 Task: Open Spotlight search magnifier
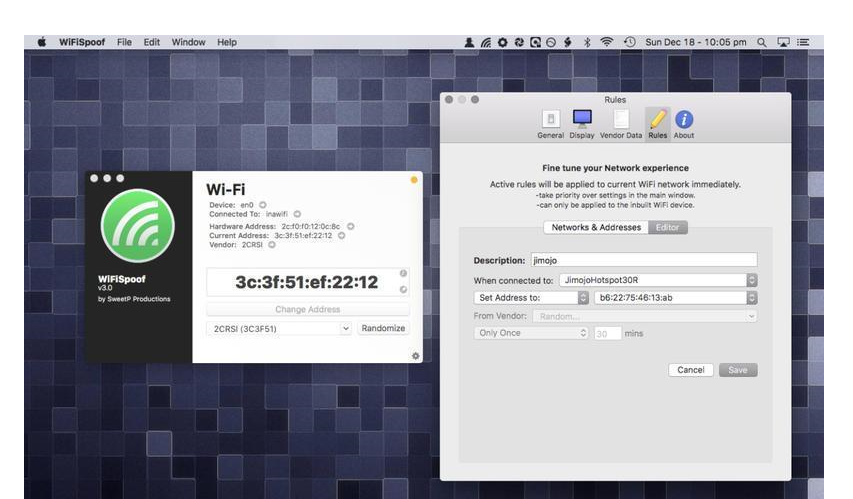[762, 42]
